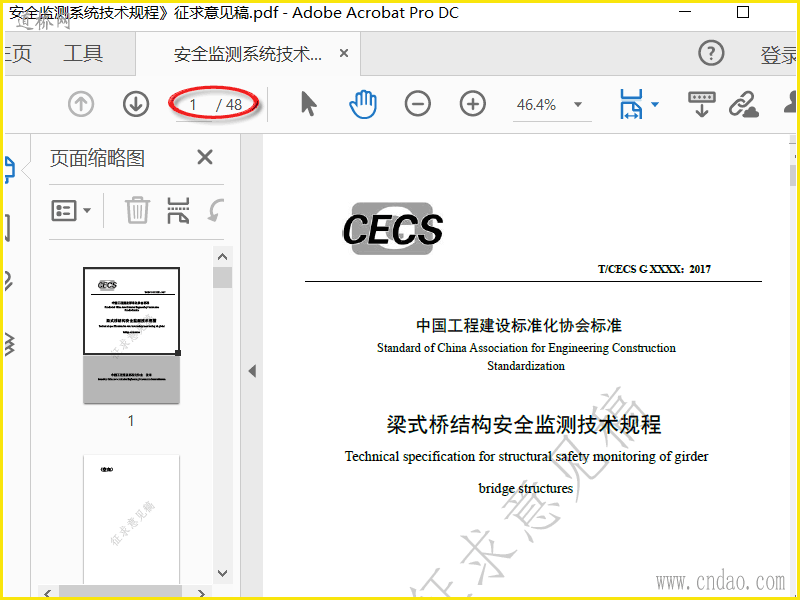Click the bookmarks sidebar icon
The image size is (800, 600).
[x=7, y=228]
